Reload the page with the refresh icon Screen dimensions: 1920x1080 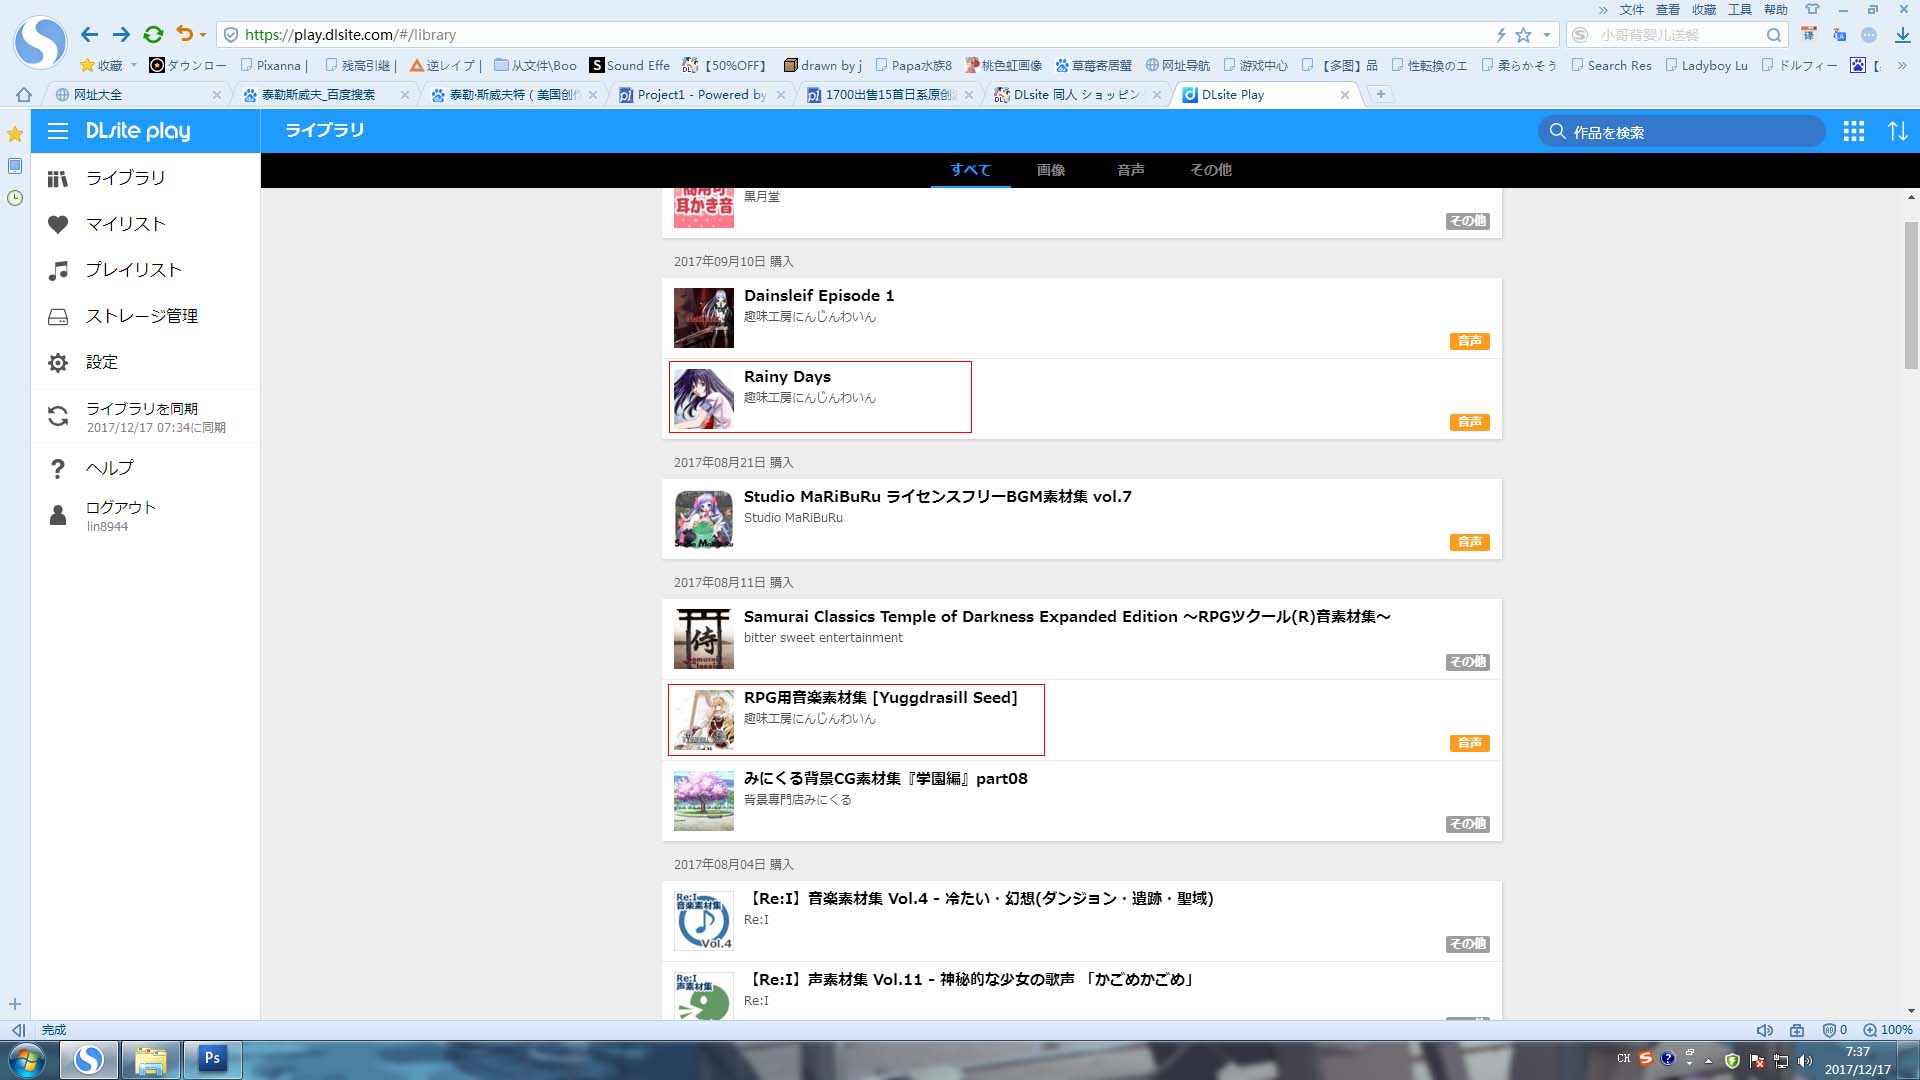153,34
